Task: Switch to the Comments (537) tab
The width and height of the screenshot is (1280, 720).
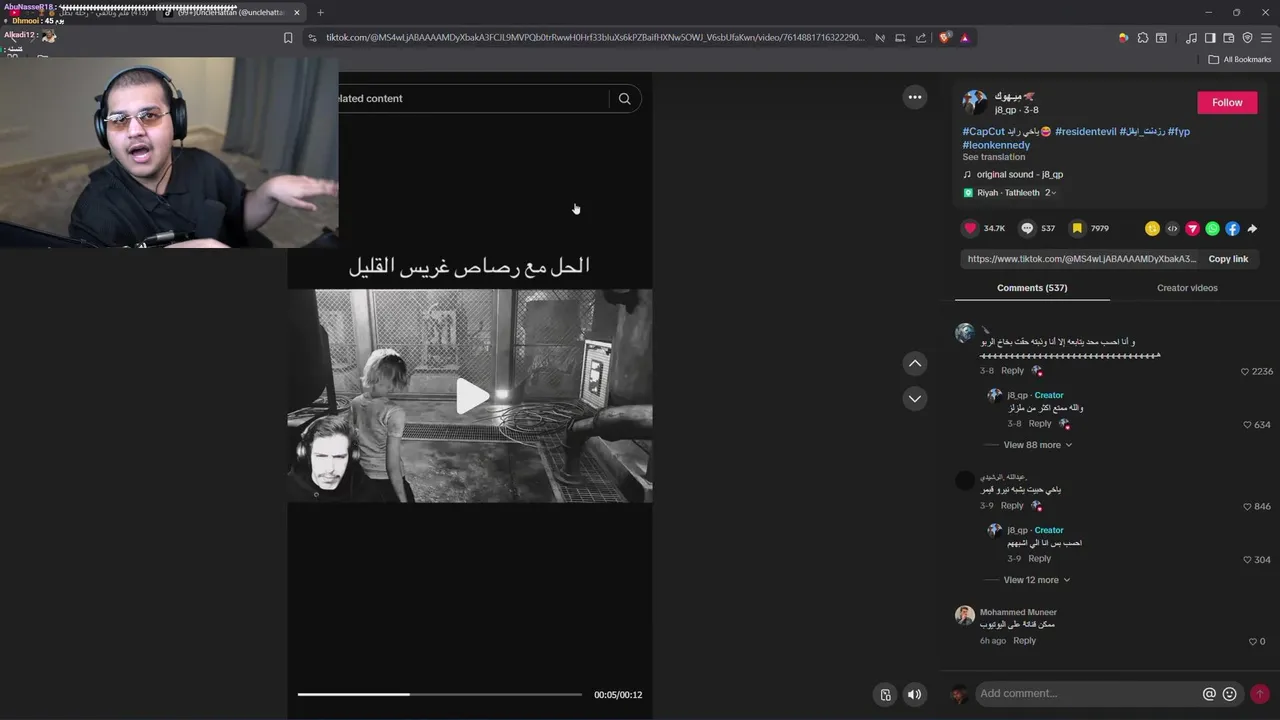Action: pos(1032,288)
